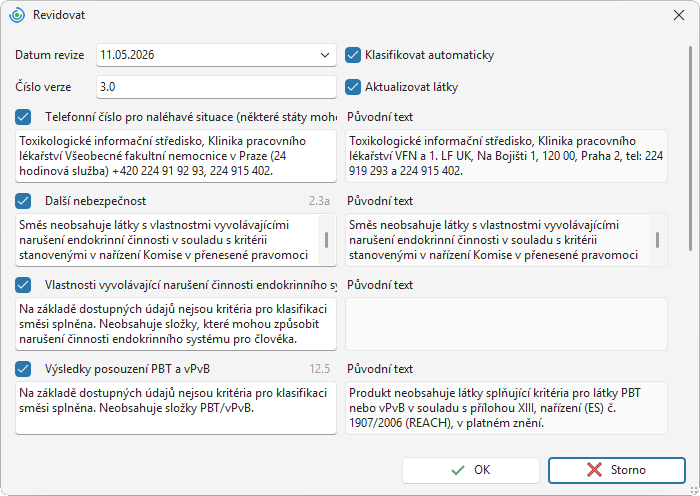
Task: Click section number 12.5 label
Action: (320, 369)
